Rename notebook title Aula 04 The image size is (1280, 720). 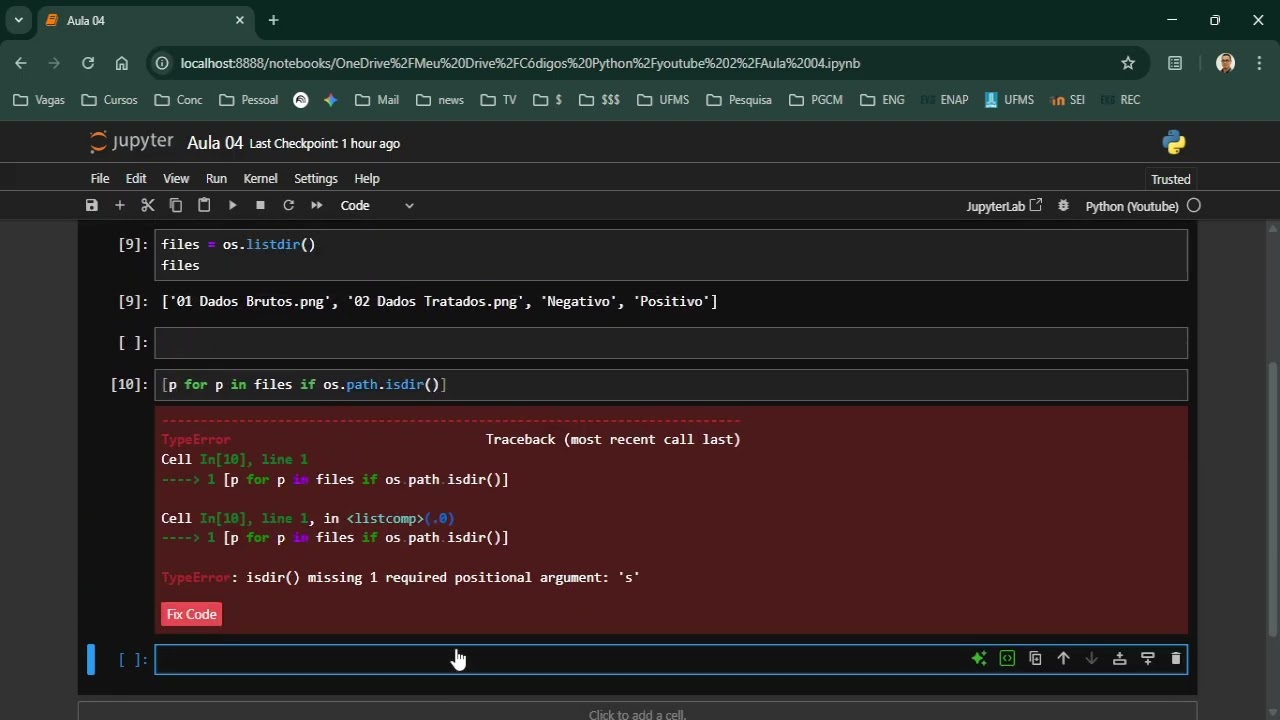215,143
